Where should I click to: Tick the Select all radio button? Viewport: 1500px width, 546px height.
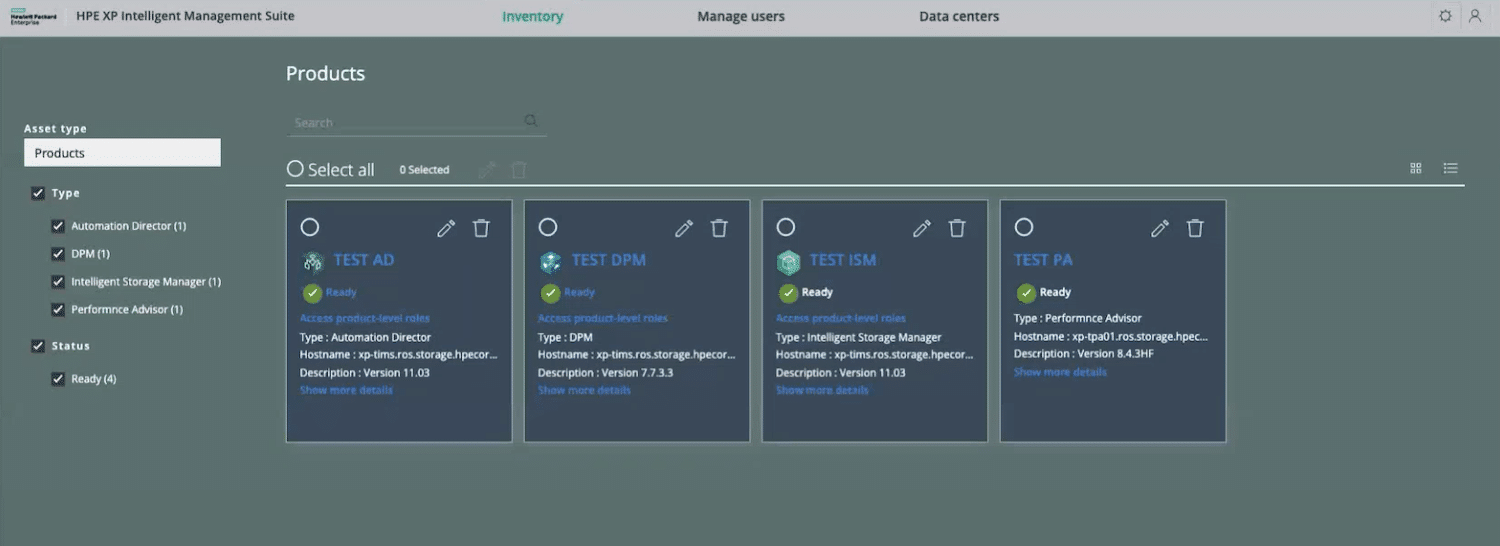(295, 169)
